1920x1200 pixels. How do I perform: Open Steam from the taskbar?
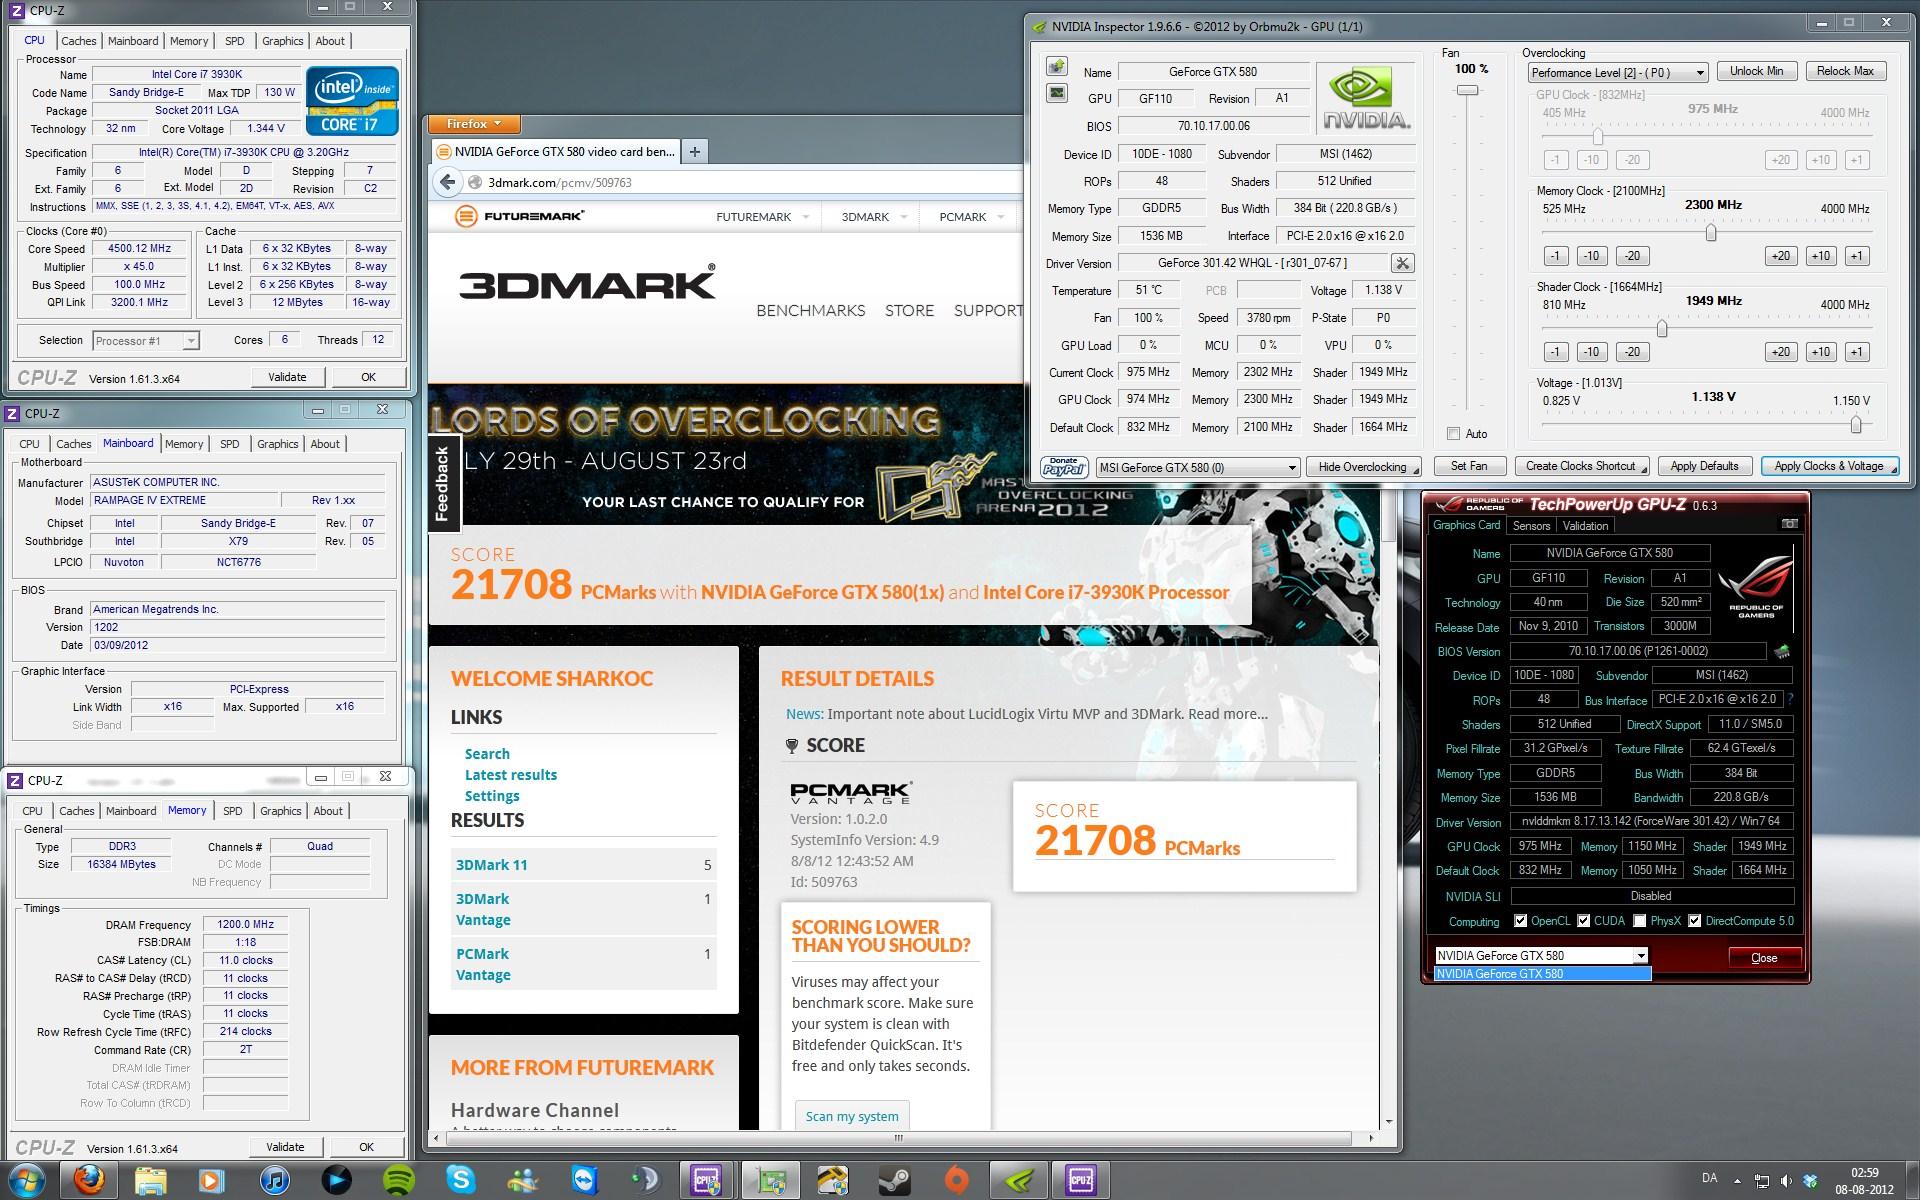[894, 1181]
